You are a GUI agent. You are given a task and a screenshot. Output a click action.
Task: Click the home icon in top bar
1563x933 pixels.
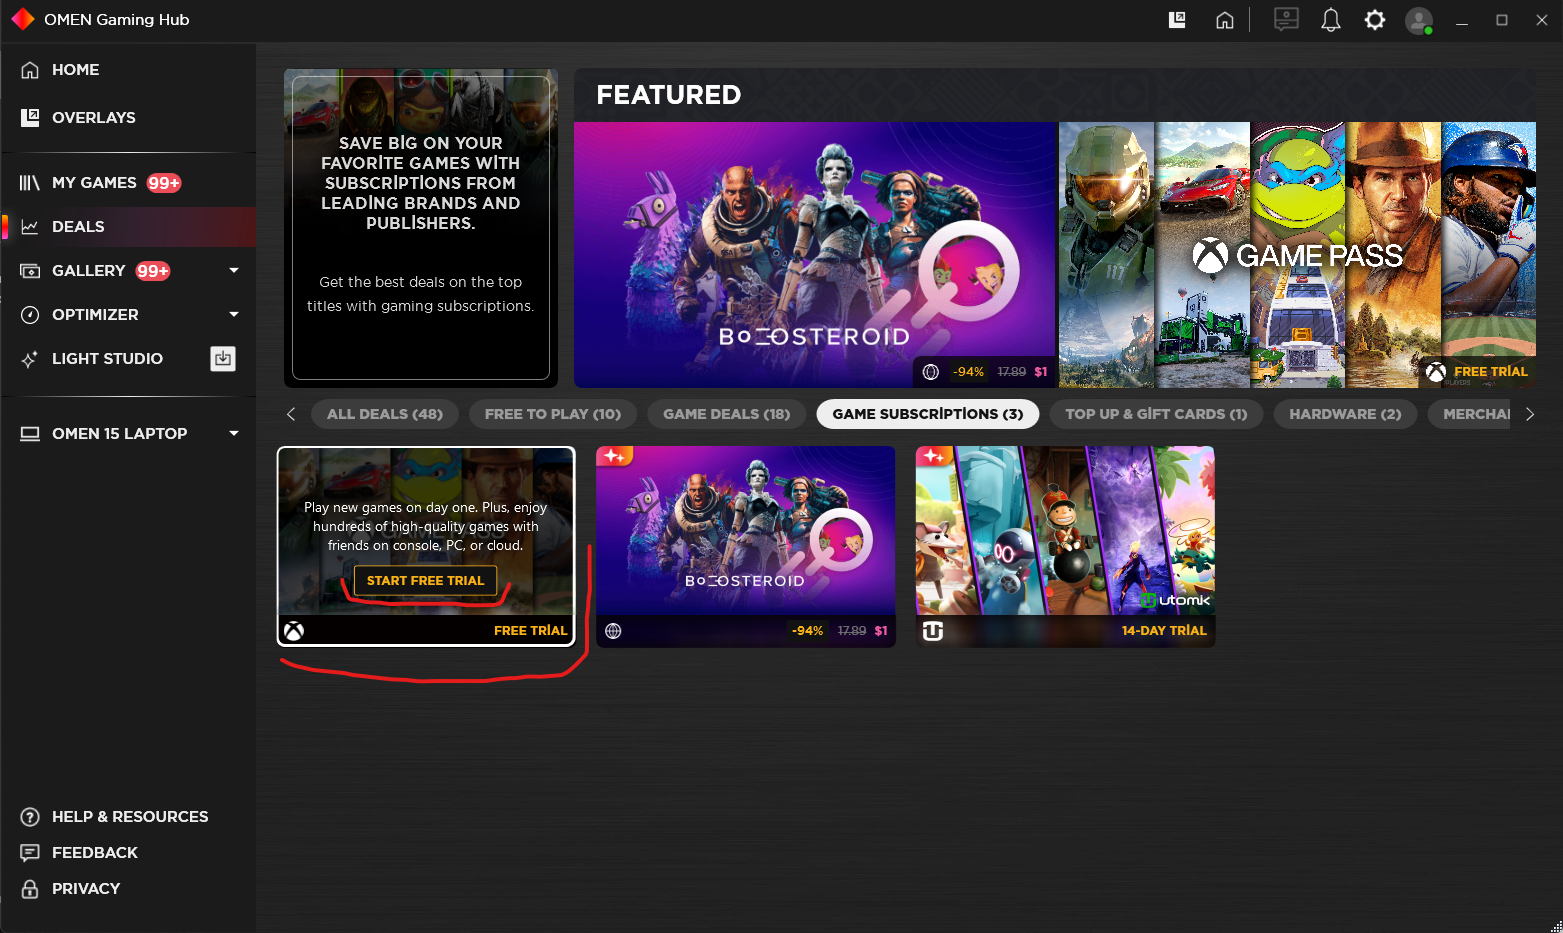click(x=1225, y=20)
